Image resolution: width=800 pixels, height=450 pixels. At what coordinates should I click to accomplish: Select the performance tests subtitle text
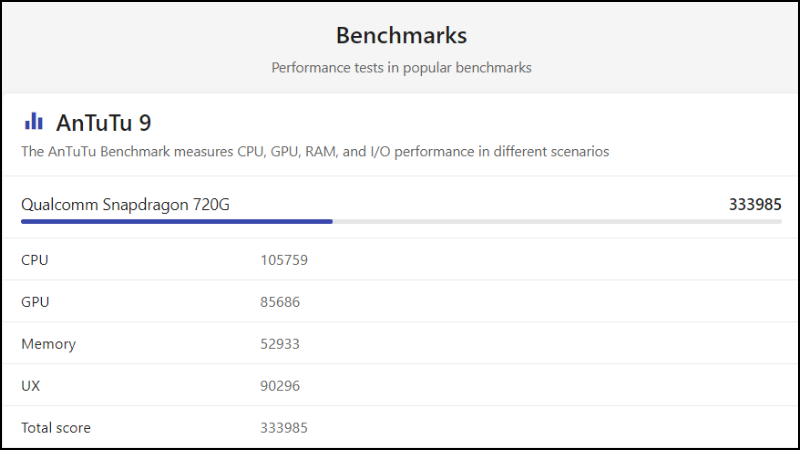401,68
